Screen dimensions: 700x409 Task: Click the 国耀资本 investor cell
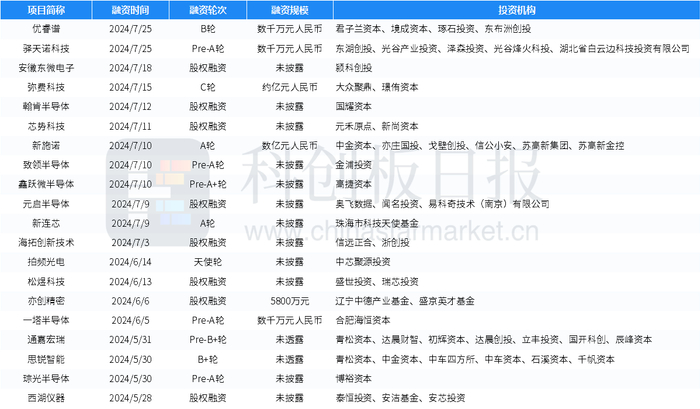coord(354,106)
